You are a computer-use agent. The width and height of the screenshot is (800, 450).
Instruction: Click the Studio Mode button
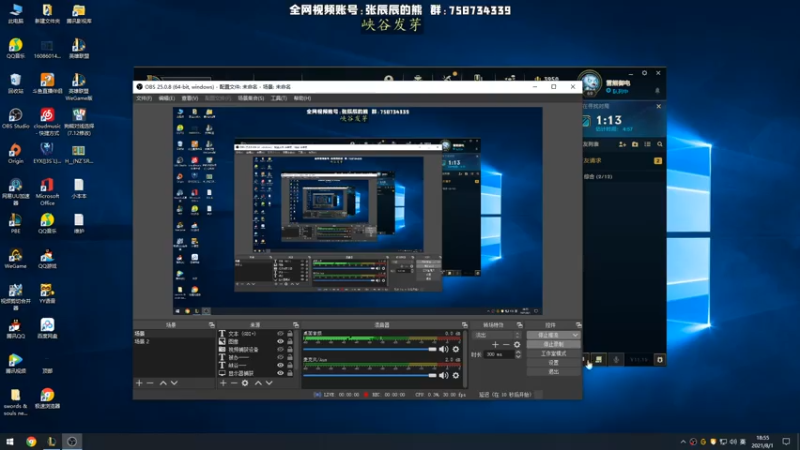tap(553, 354)
